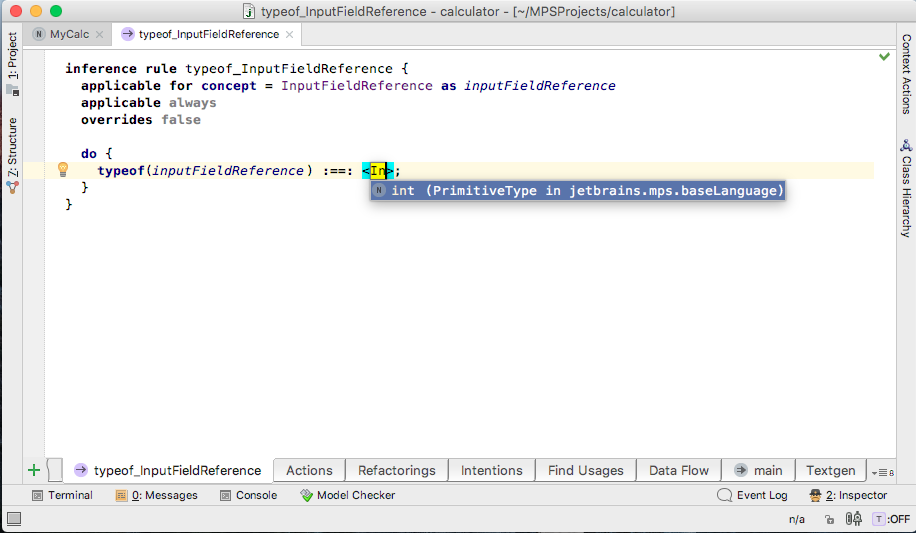Close the typeof_InputFieldReference editor tab
The width and height of the screenshot is (916, 533).
(x=289, y=34)
